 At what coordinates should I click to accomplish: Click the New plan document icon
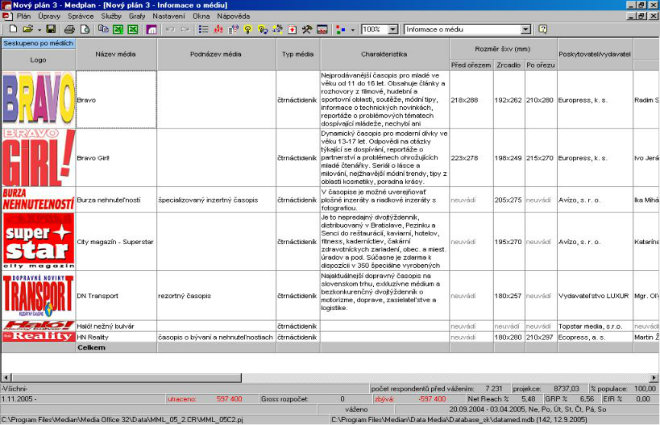click(13, 29)
